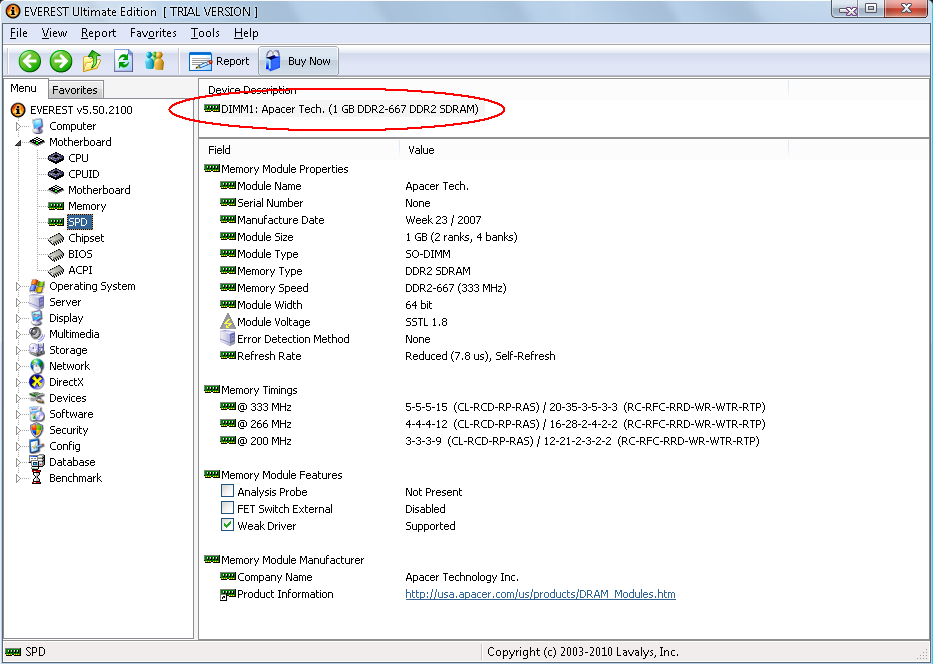Open the Help menu

tap(246, 33)
